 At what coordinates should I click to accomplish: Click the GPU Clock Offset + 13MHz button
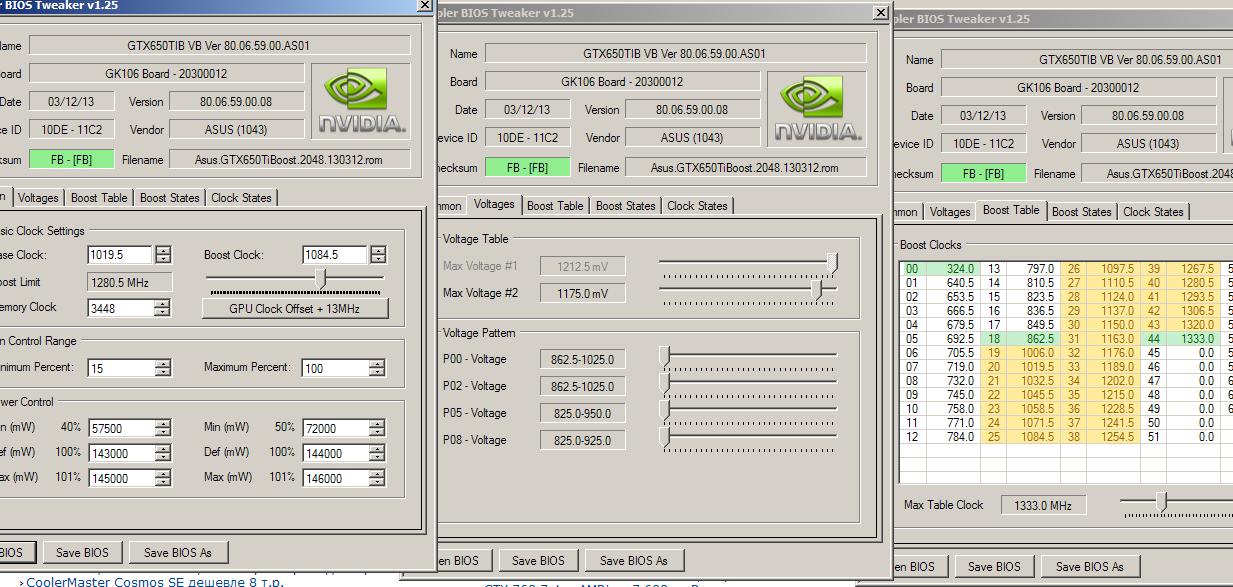point(294,308)
